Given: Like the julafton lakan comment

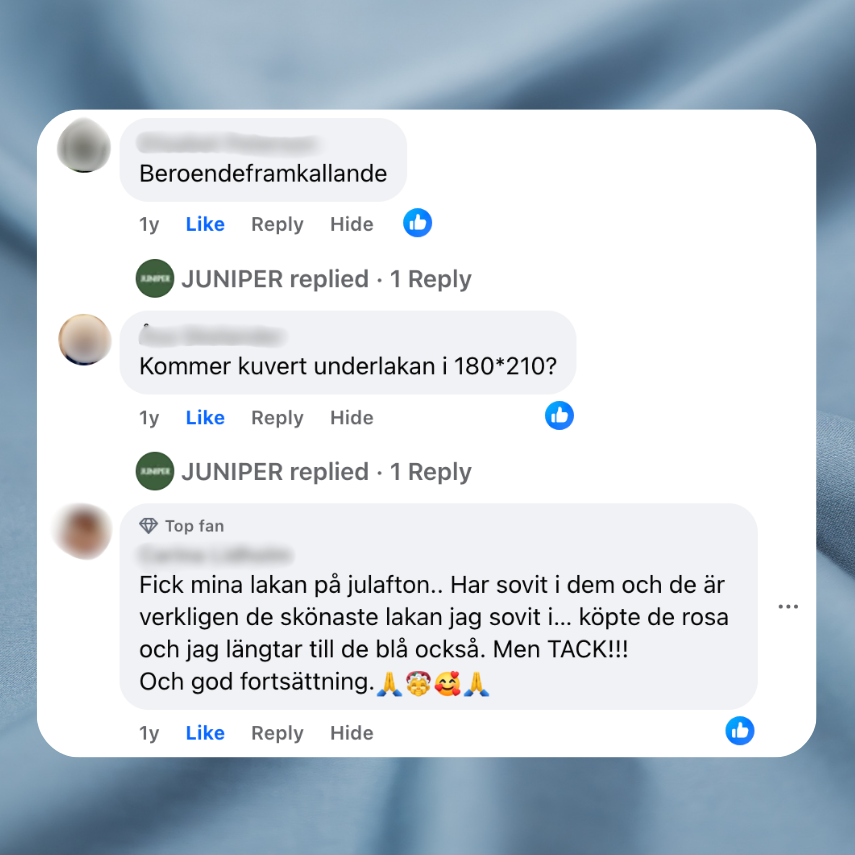Looking at the screenshot, I should pos(205,733).
